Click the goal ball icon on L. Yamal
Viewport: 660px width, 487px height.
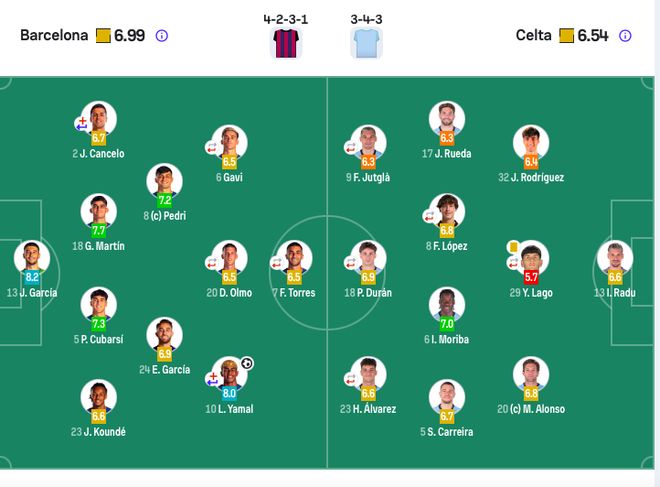[247, 362]
